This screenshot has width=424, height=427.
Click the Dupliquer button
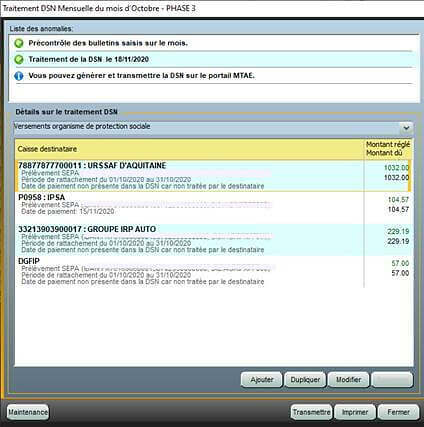pos(305,380)
